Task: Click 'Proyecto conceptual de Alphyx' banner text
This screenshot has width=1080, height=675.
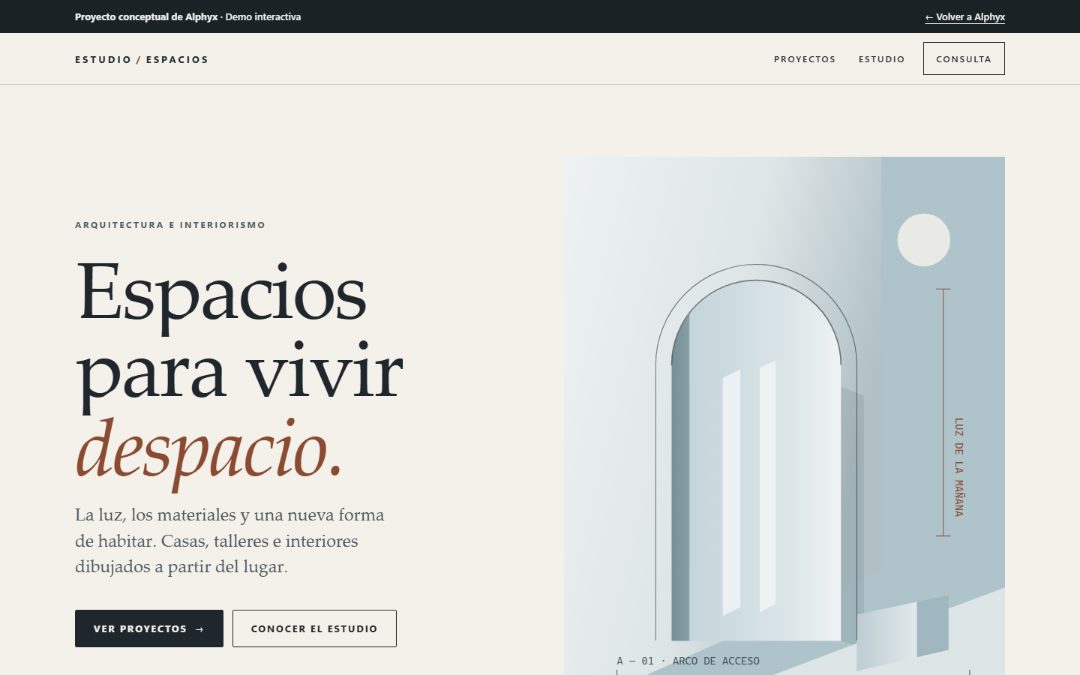Action: (x=146, y=17)
